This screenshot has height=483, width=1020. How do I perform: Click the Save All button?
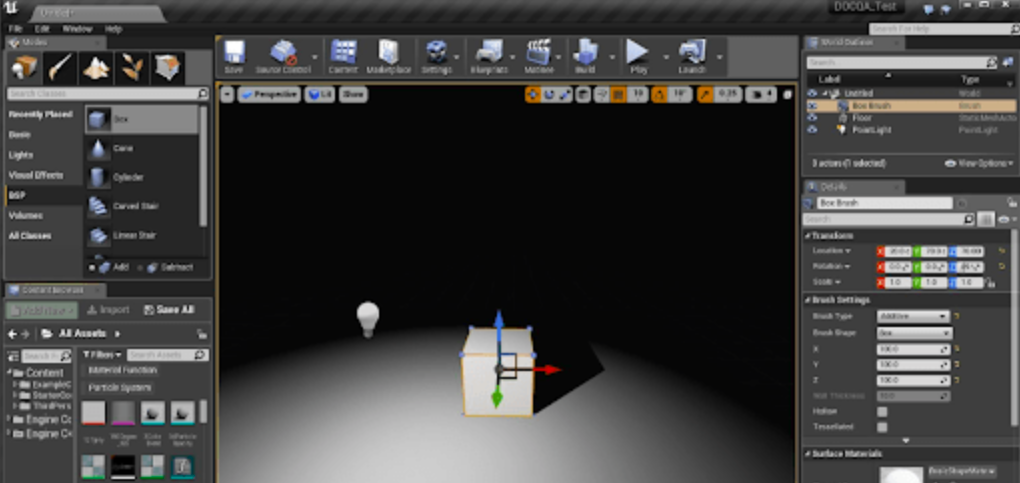168,310
